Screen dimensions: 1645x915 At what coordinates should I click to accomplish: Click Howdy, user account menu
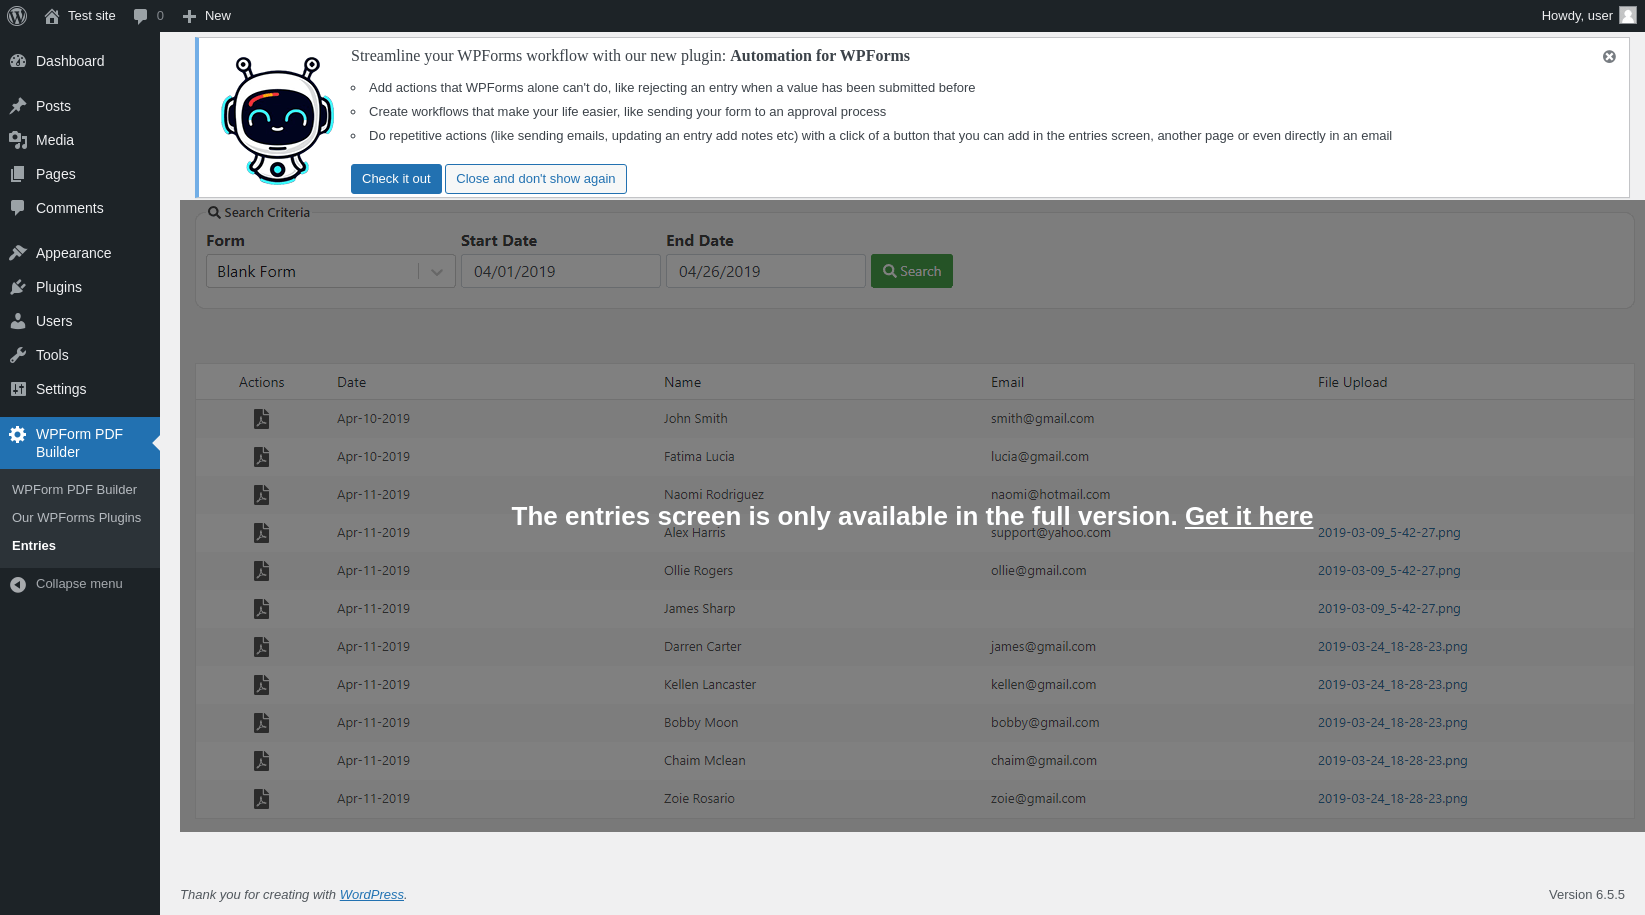click(1588, 16)
